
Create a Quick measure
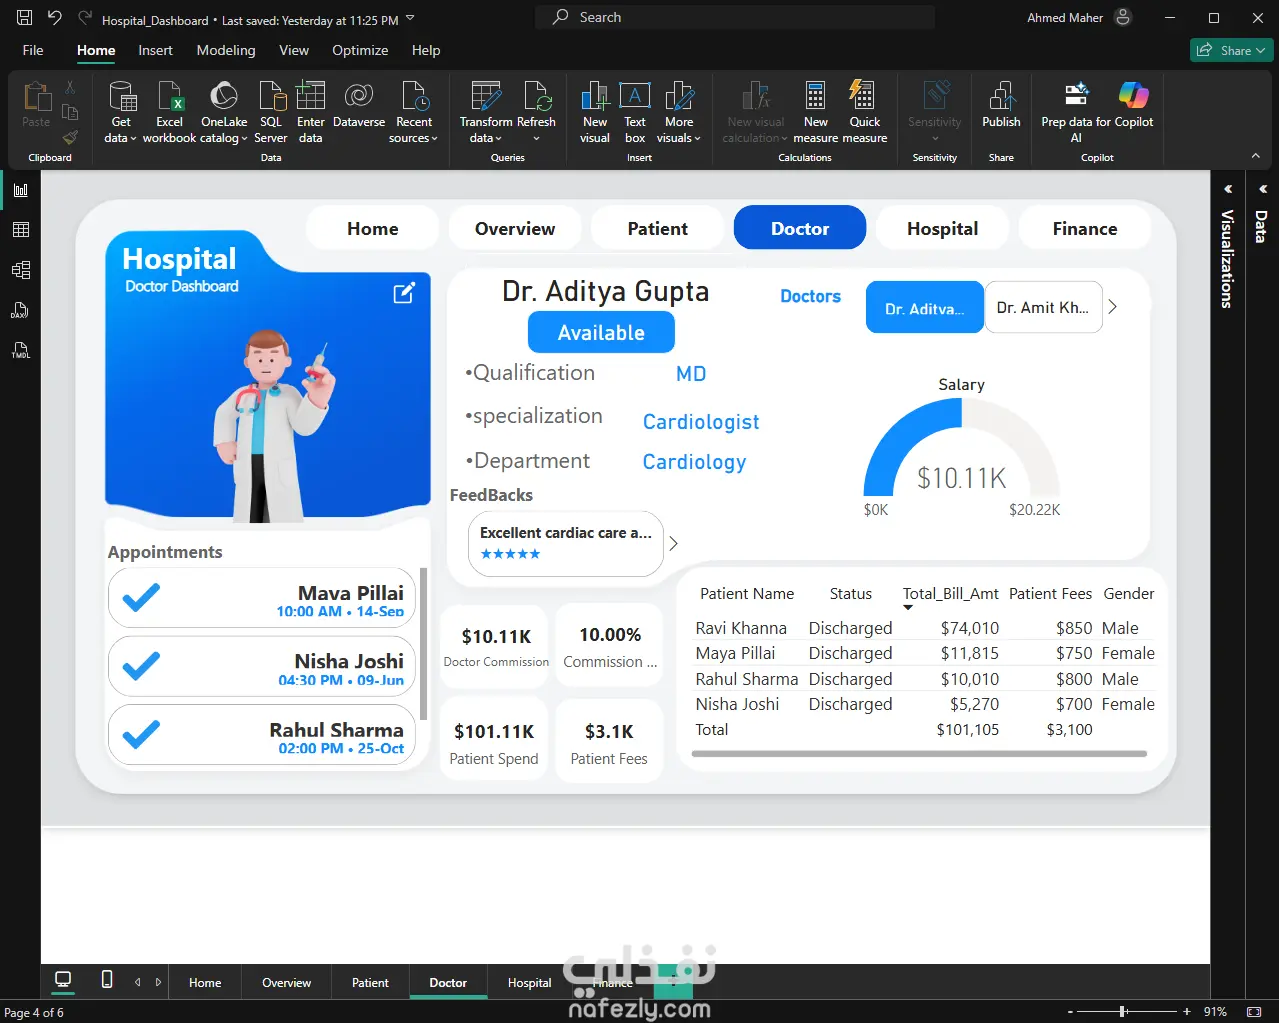coord(865,113)
